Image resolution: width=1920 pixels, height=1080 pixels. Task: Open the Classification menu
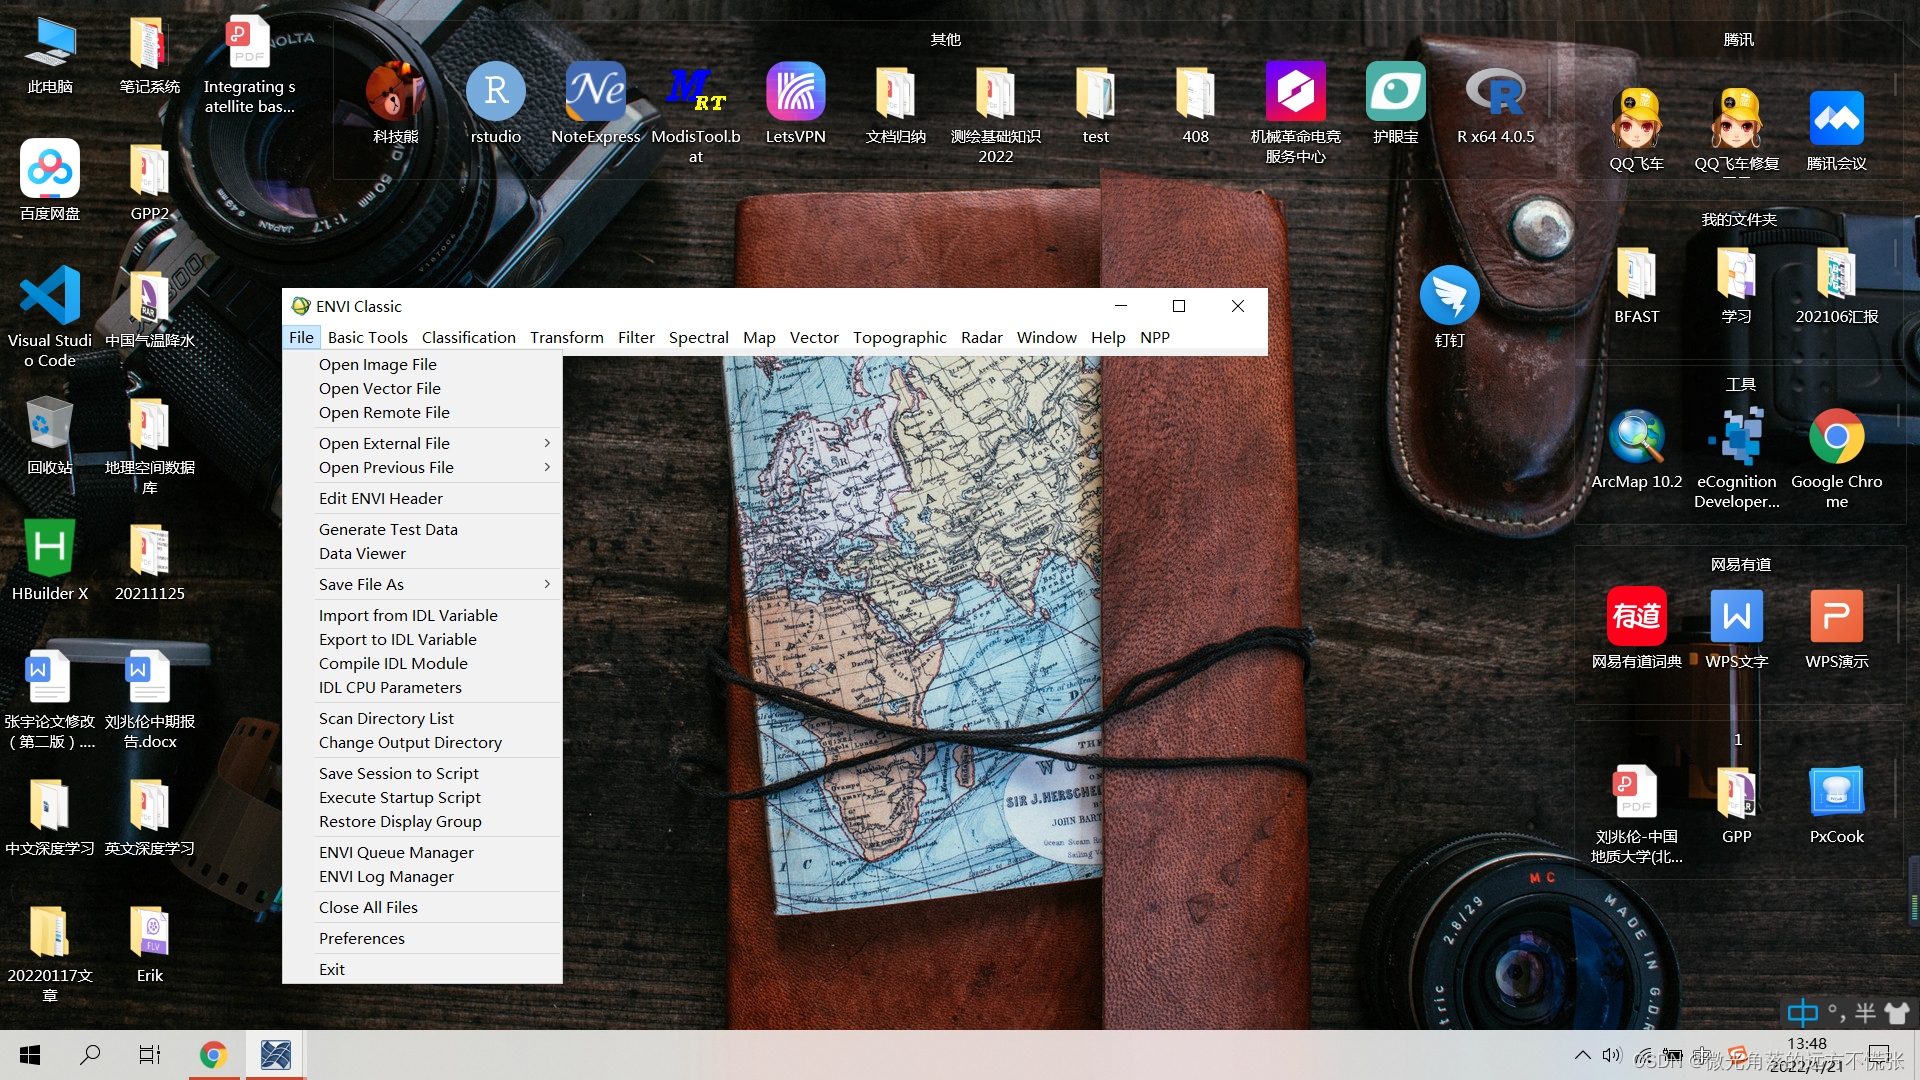(468, 337)
